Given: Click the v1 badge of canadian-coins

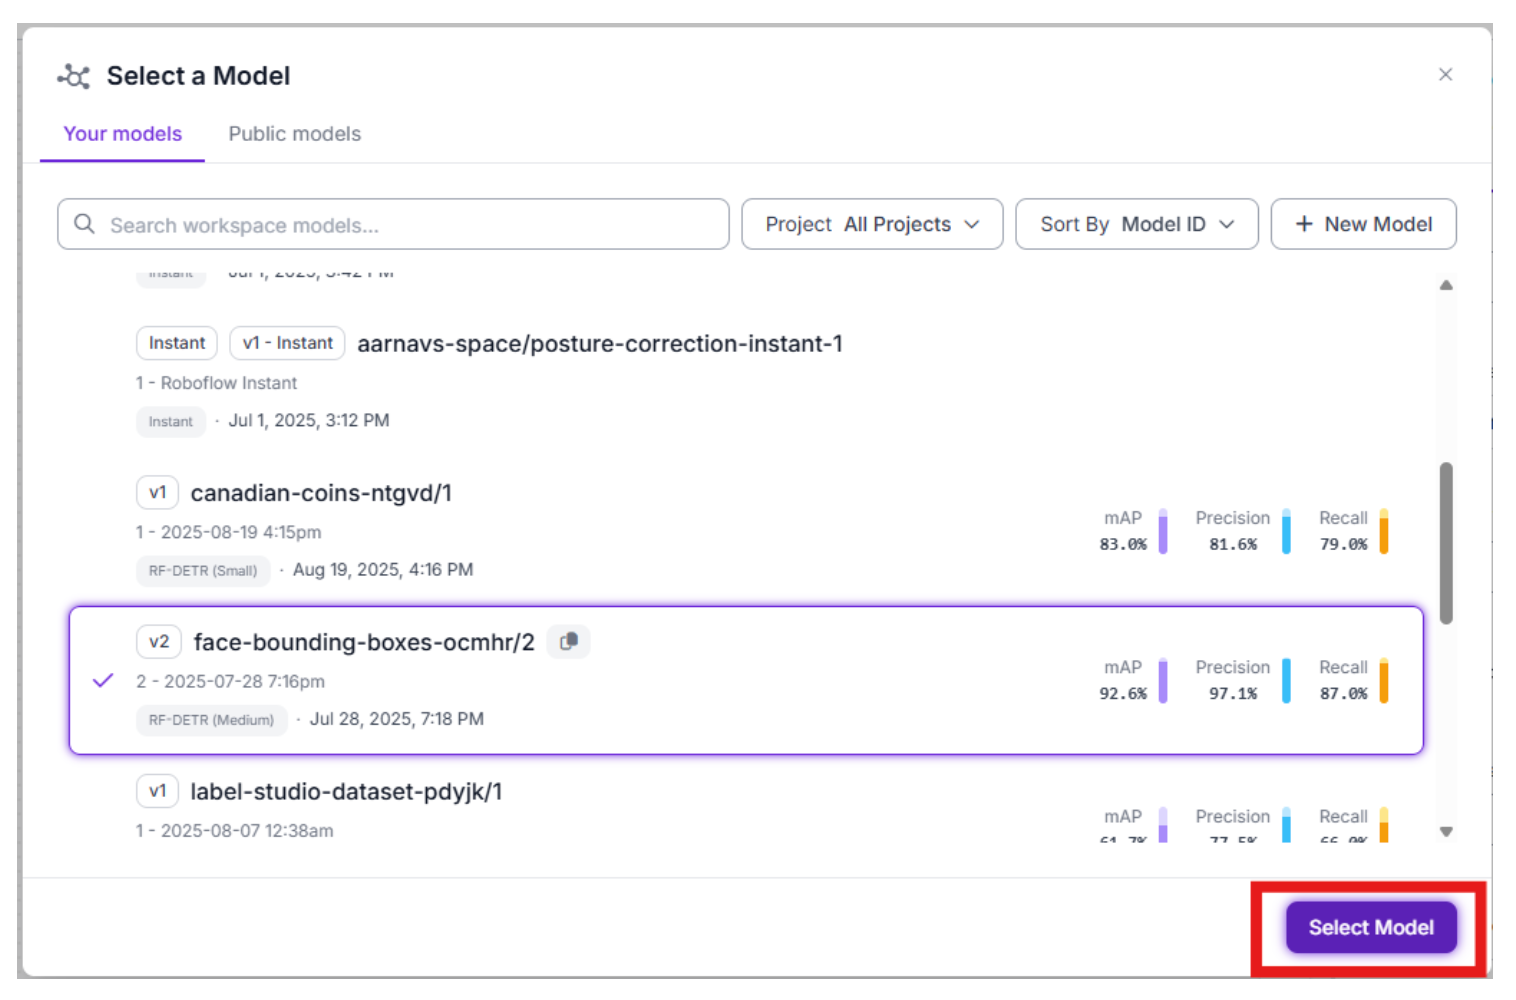Looking at the screenshot, I should click(158, 492).
